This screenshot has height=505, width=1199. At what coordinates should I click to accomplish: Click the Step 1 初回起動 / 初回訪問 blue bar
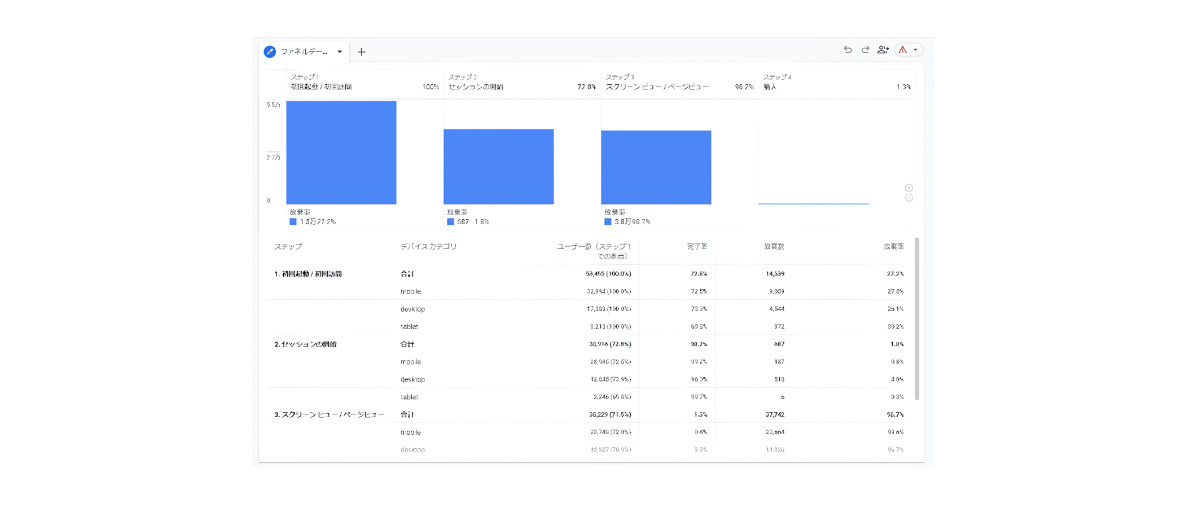[x=341, y=152]
